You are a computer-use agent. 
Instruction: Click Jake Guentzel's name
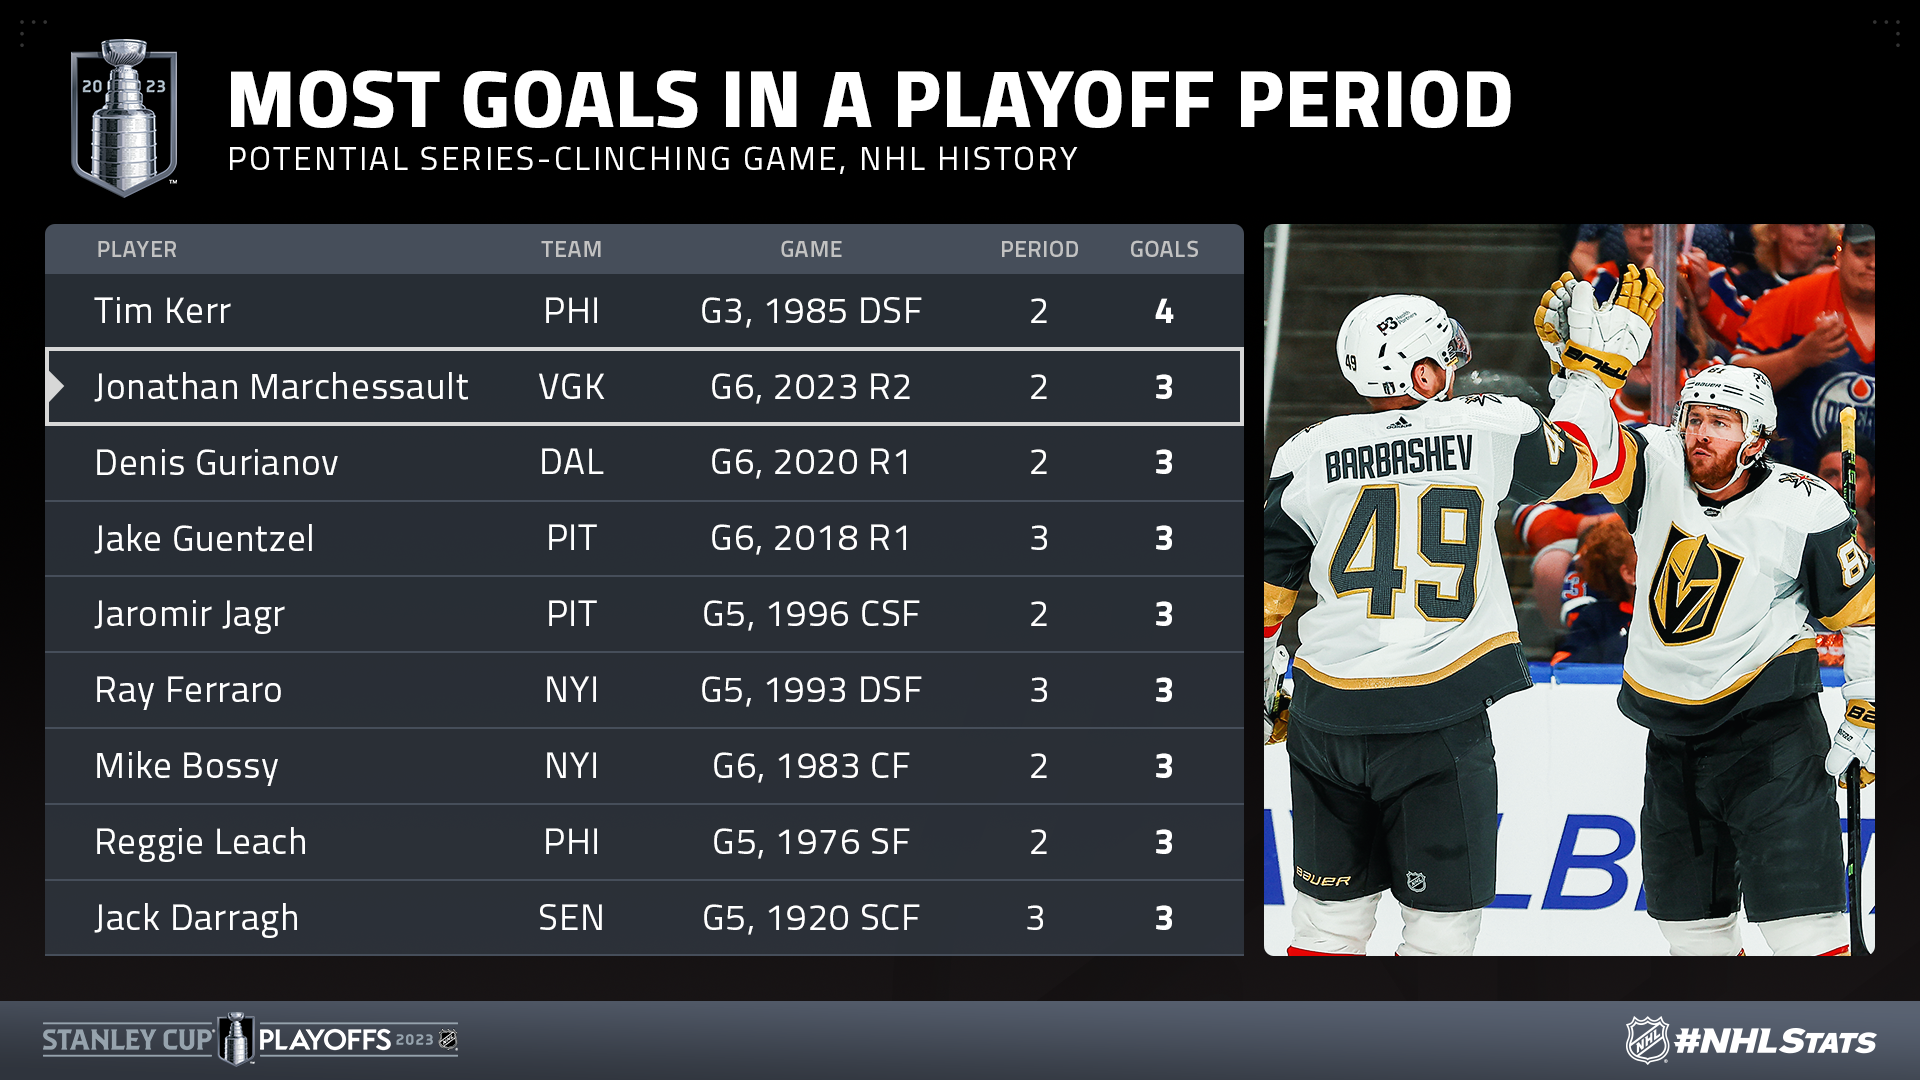coord(204,539)
